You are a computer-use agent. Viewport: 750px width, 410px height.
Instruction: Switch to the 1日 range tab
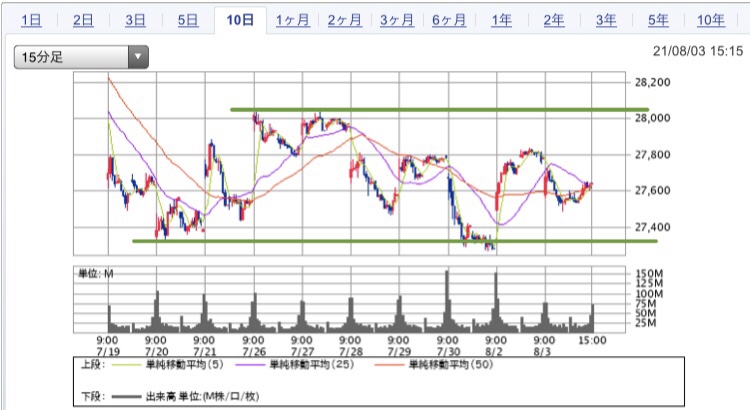click(x=31, y=20)
